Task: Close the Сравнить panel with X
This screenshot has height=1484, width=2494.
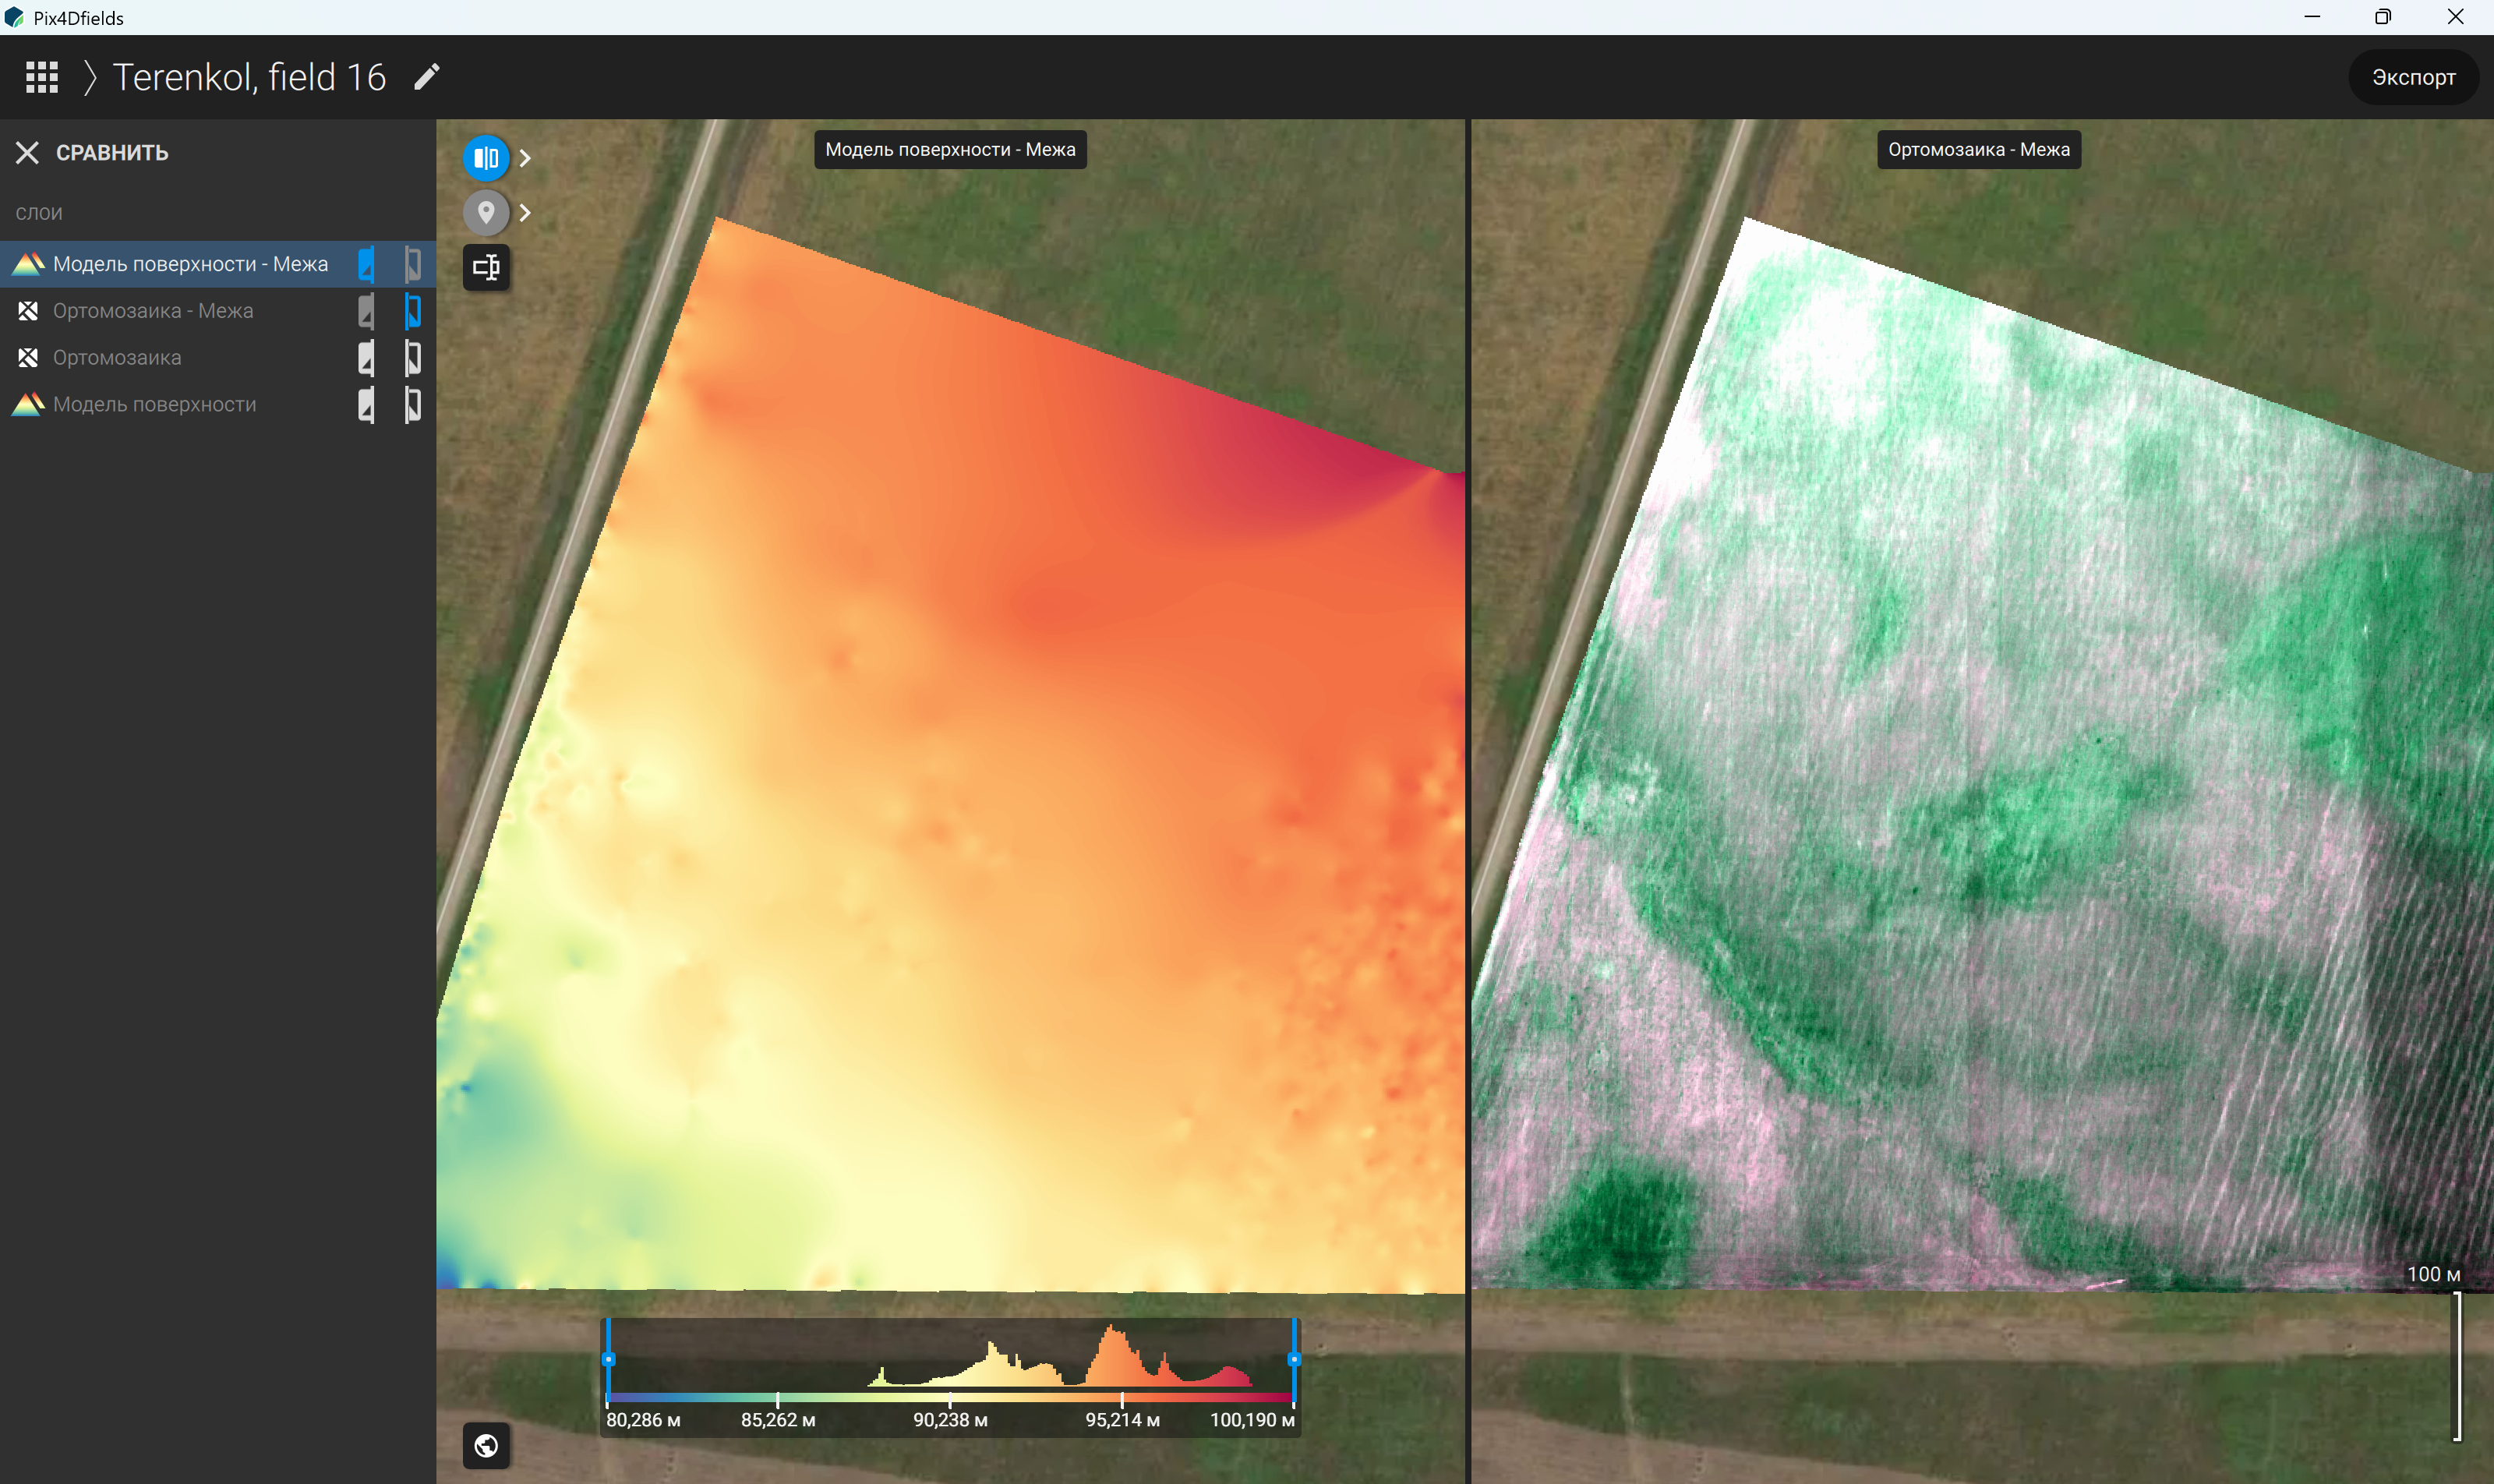Action: 27,152
